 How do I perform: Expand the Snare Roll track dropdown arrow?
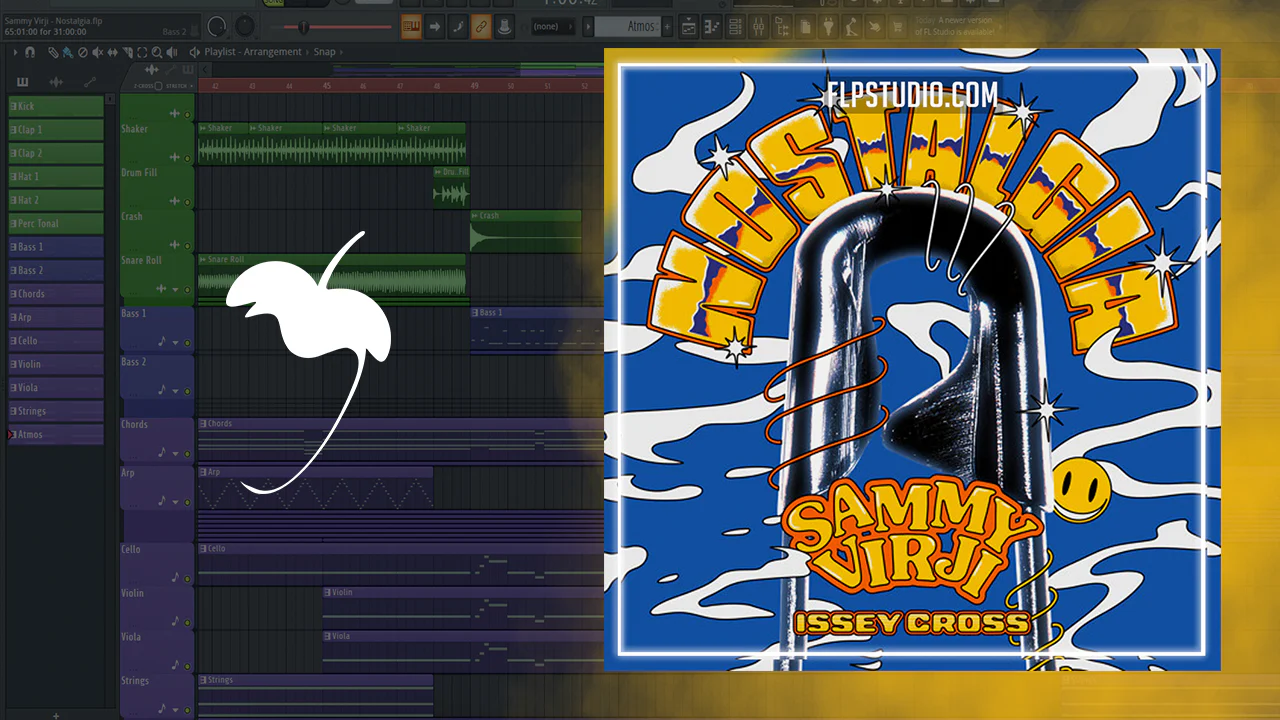pos(175,290)
